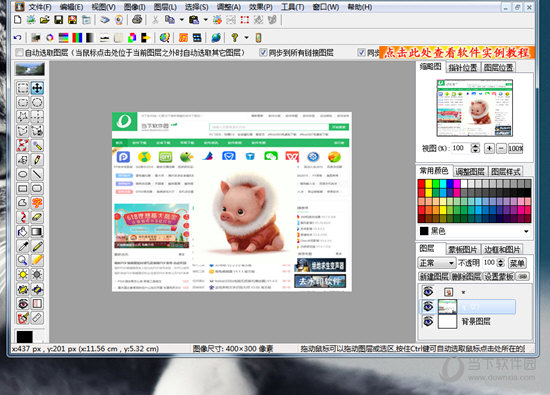Click the 设置蒙板 button
Viewport: 550px width, 395px height.
(499, 276)
